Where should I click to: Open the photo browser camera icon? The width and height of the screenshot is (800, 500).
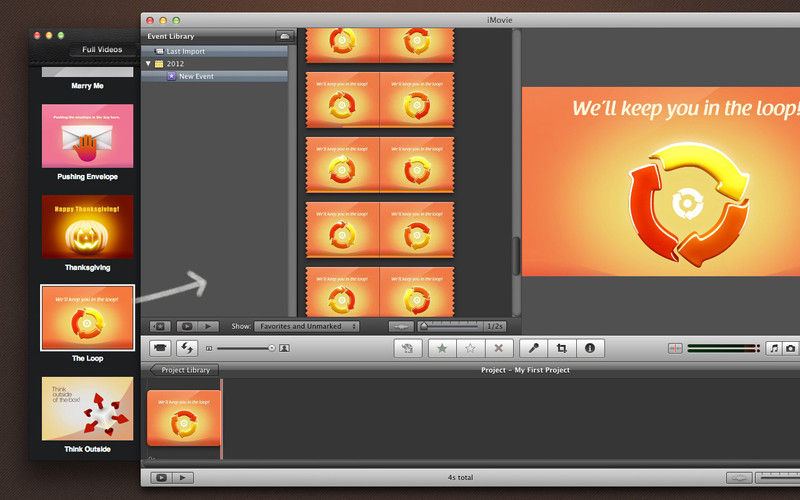790,348
